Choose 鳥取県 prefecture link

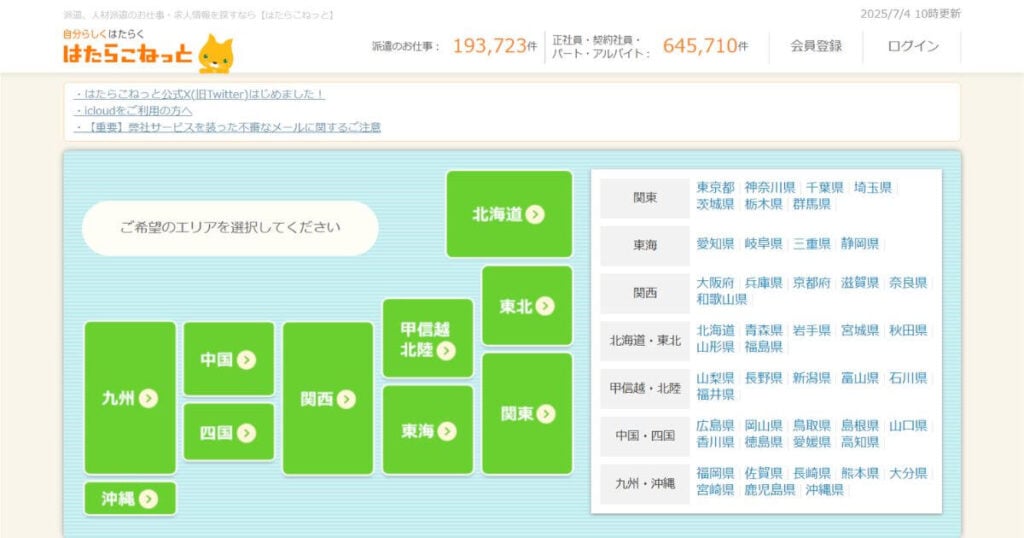pyautogui.click(x=812, y=426)
